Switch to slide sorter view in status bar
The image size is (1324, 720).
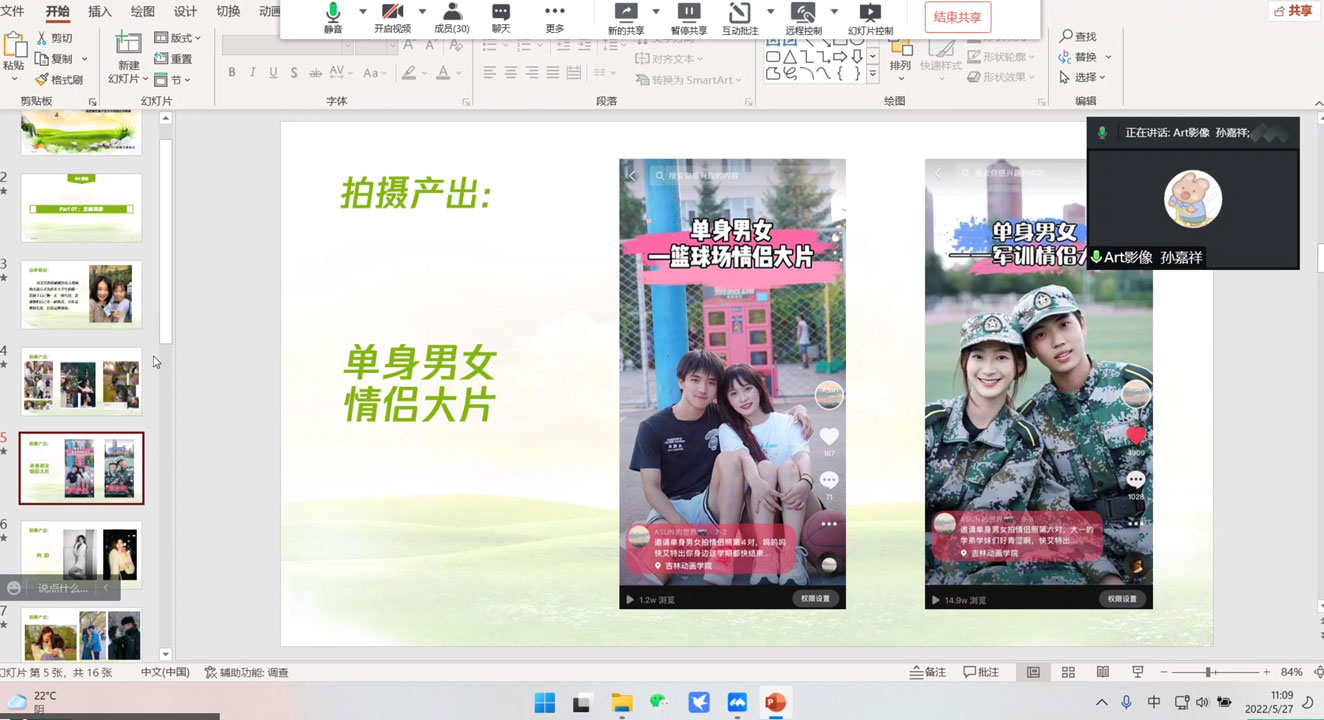pyautogui.click(x=1068, y=672)
